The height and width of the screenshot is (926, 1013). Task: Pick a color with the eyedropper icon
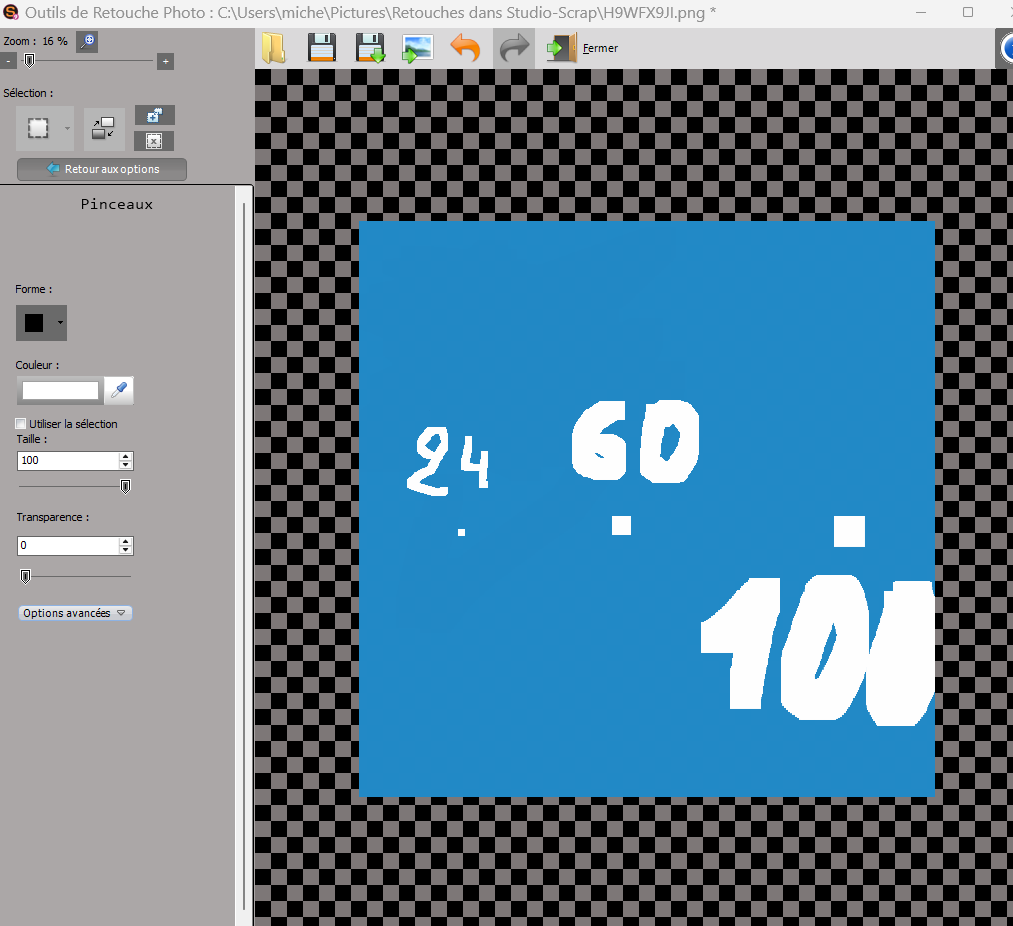point(119,390)
